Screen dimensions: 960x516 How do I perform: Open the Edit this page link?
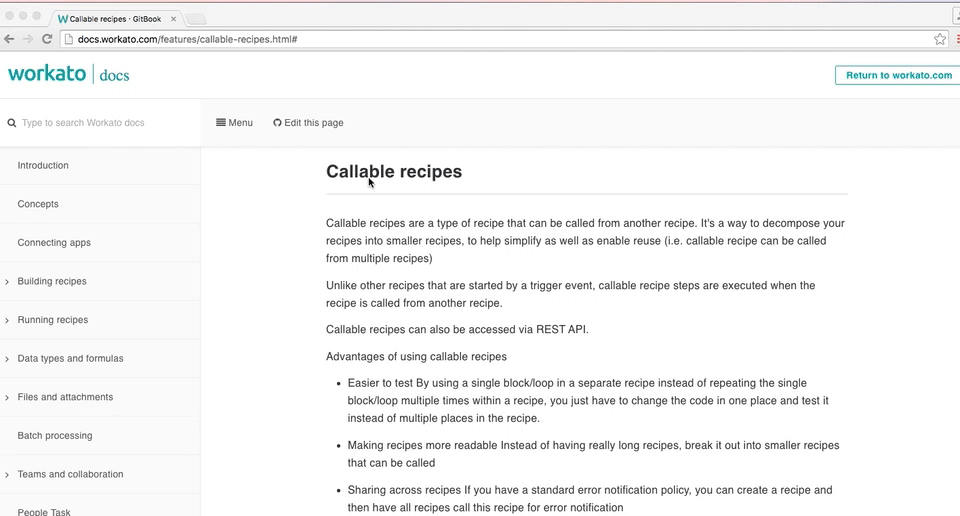click(308, 123)
